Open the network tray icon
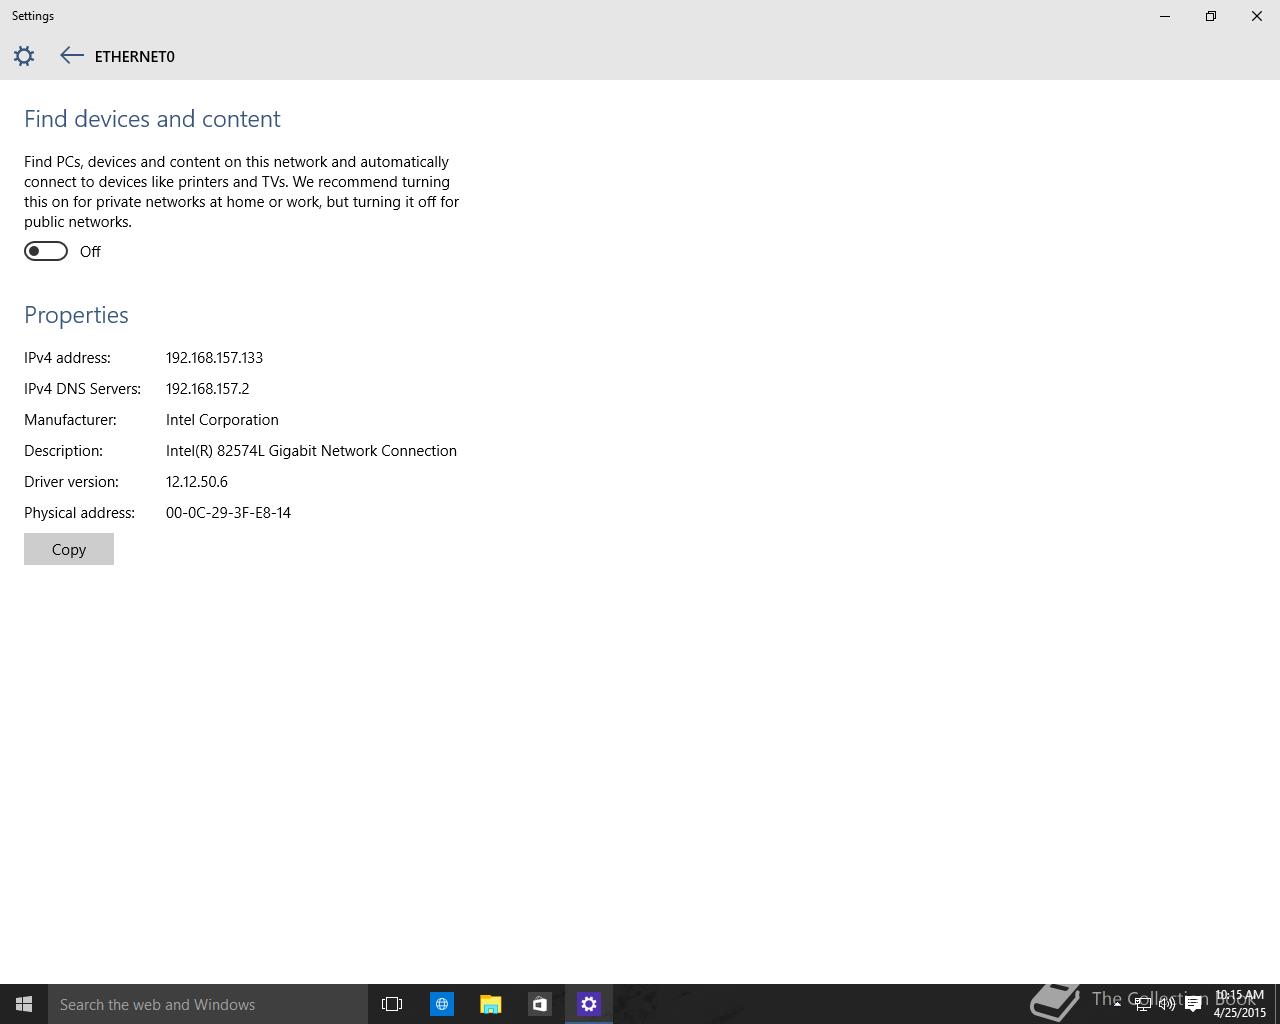The height and width of the screenshot is (1024, 1280). click(x=1142, y=1004)
